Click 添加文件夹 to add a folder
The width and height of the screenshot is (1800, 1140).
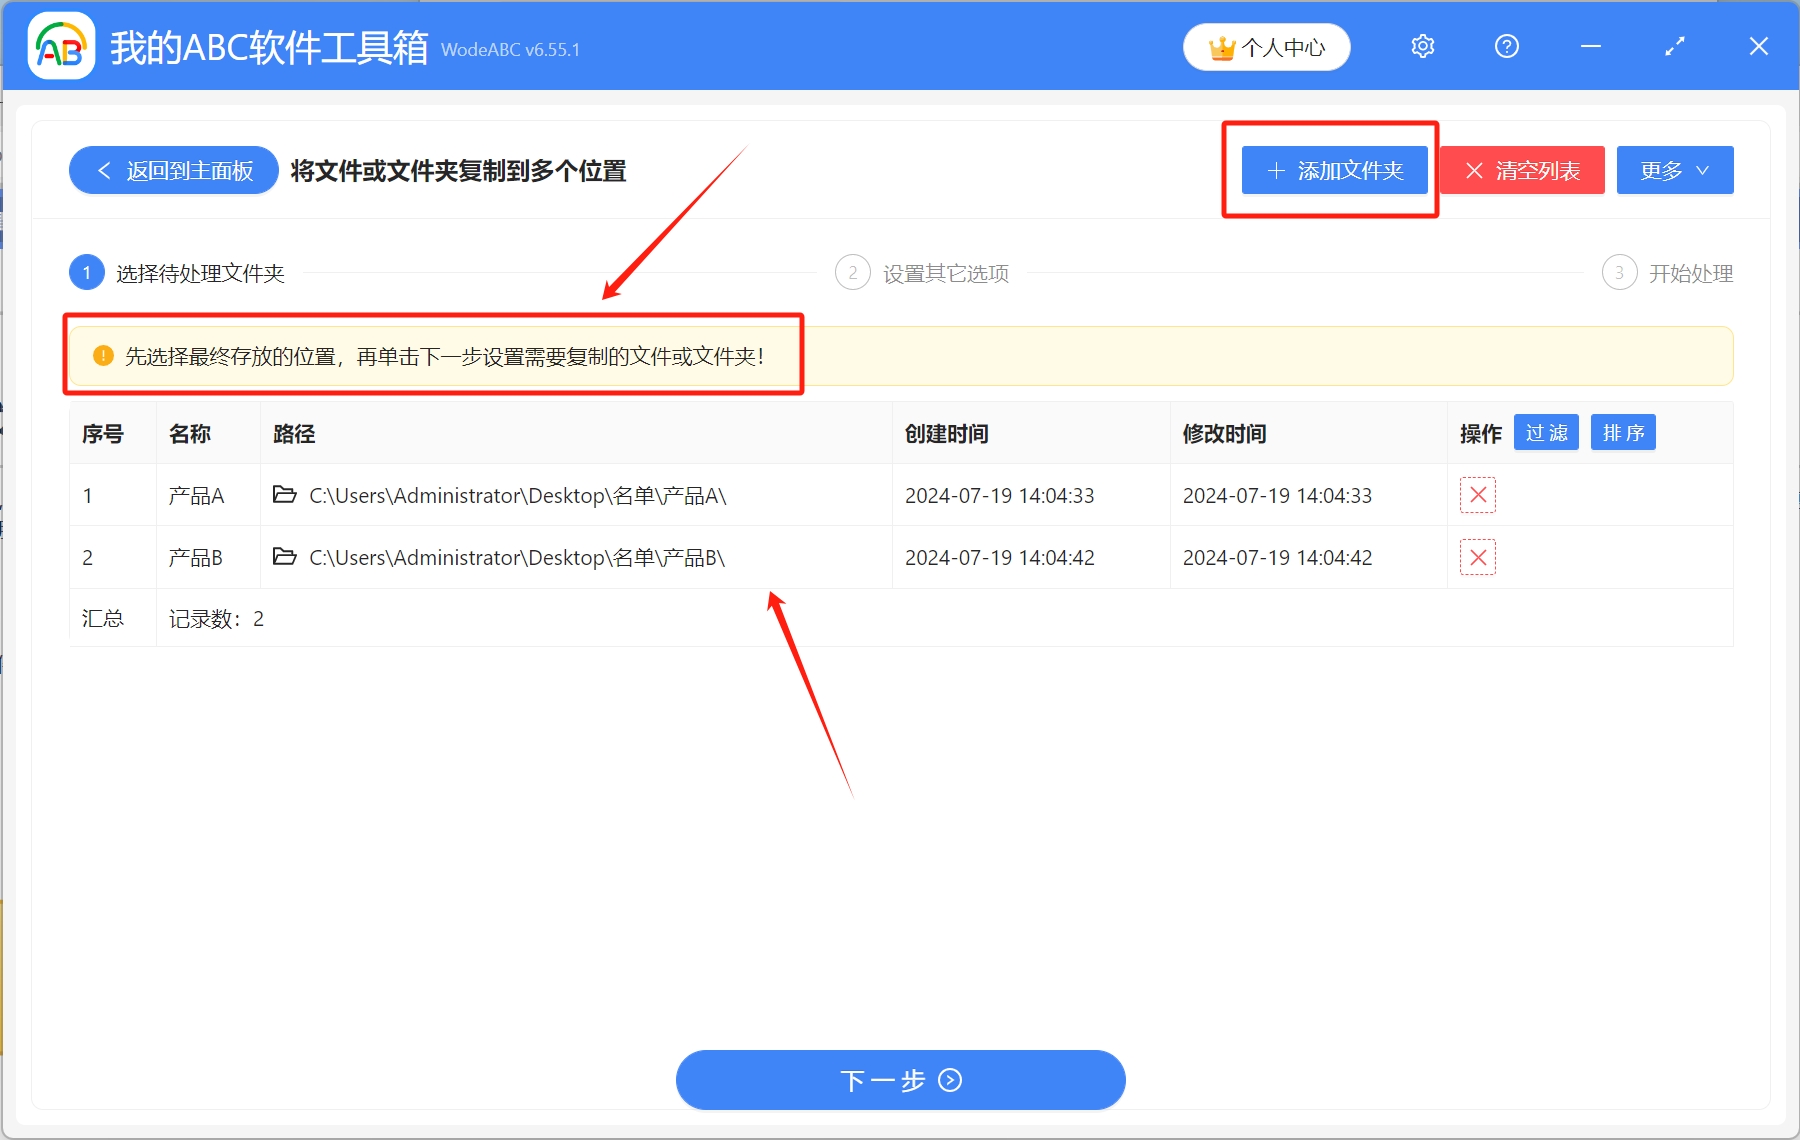(x=1336, y=170)
